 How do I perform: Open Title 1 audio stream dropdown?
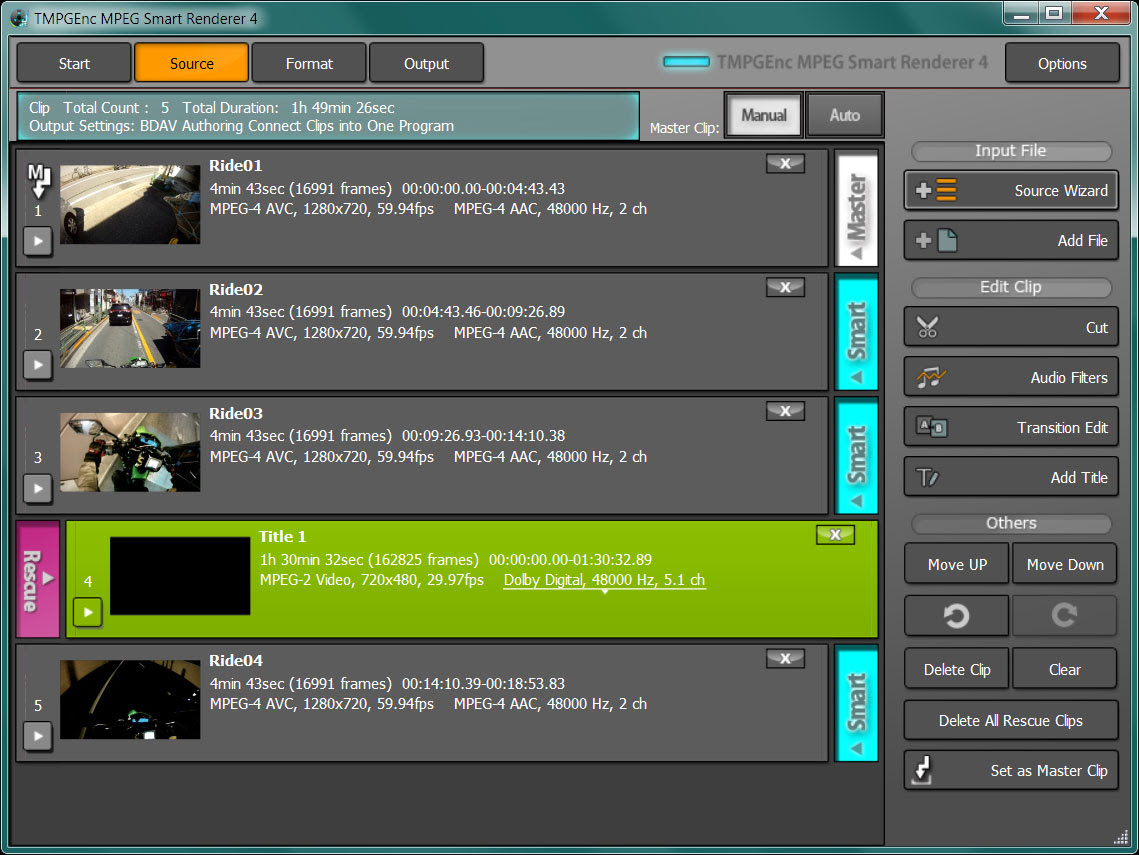coord(604,580)
